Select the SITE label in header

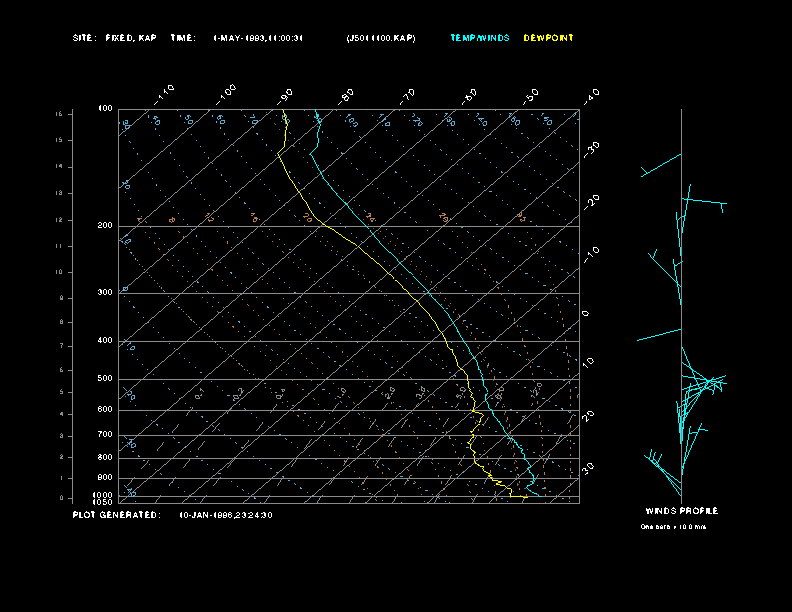(84, 38)
